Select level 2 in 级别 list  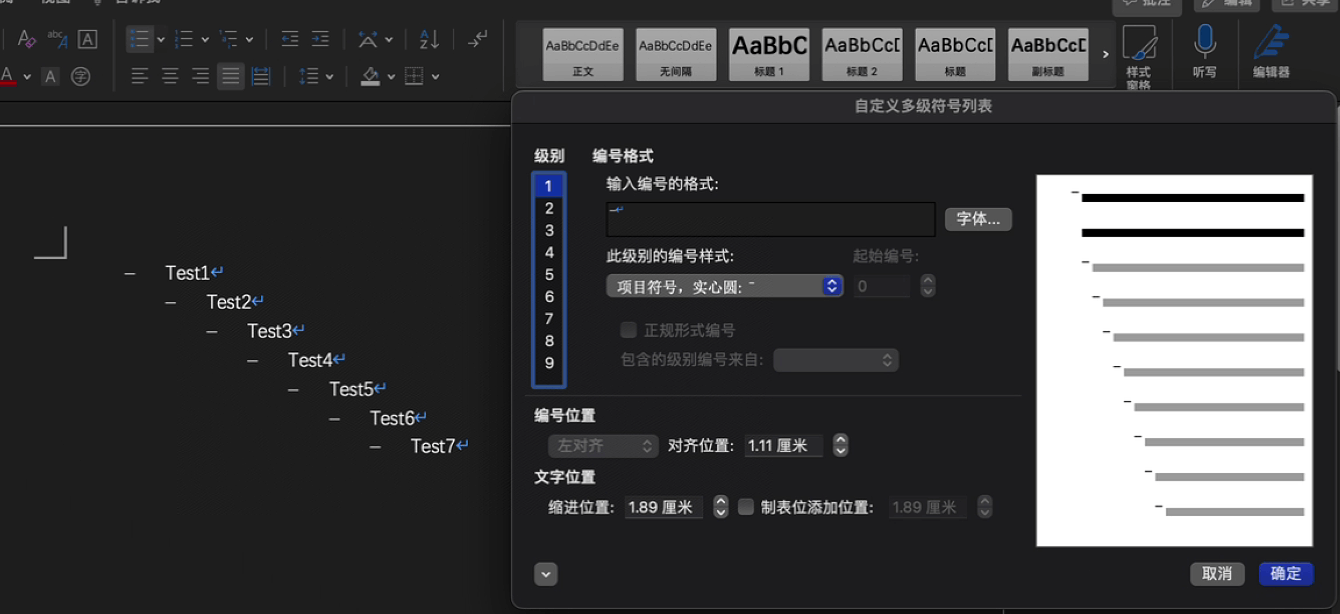coord(549,208)
